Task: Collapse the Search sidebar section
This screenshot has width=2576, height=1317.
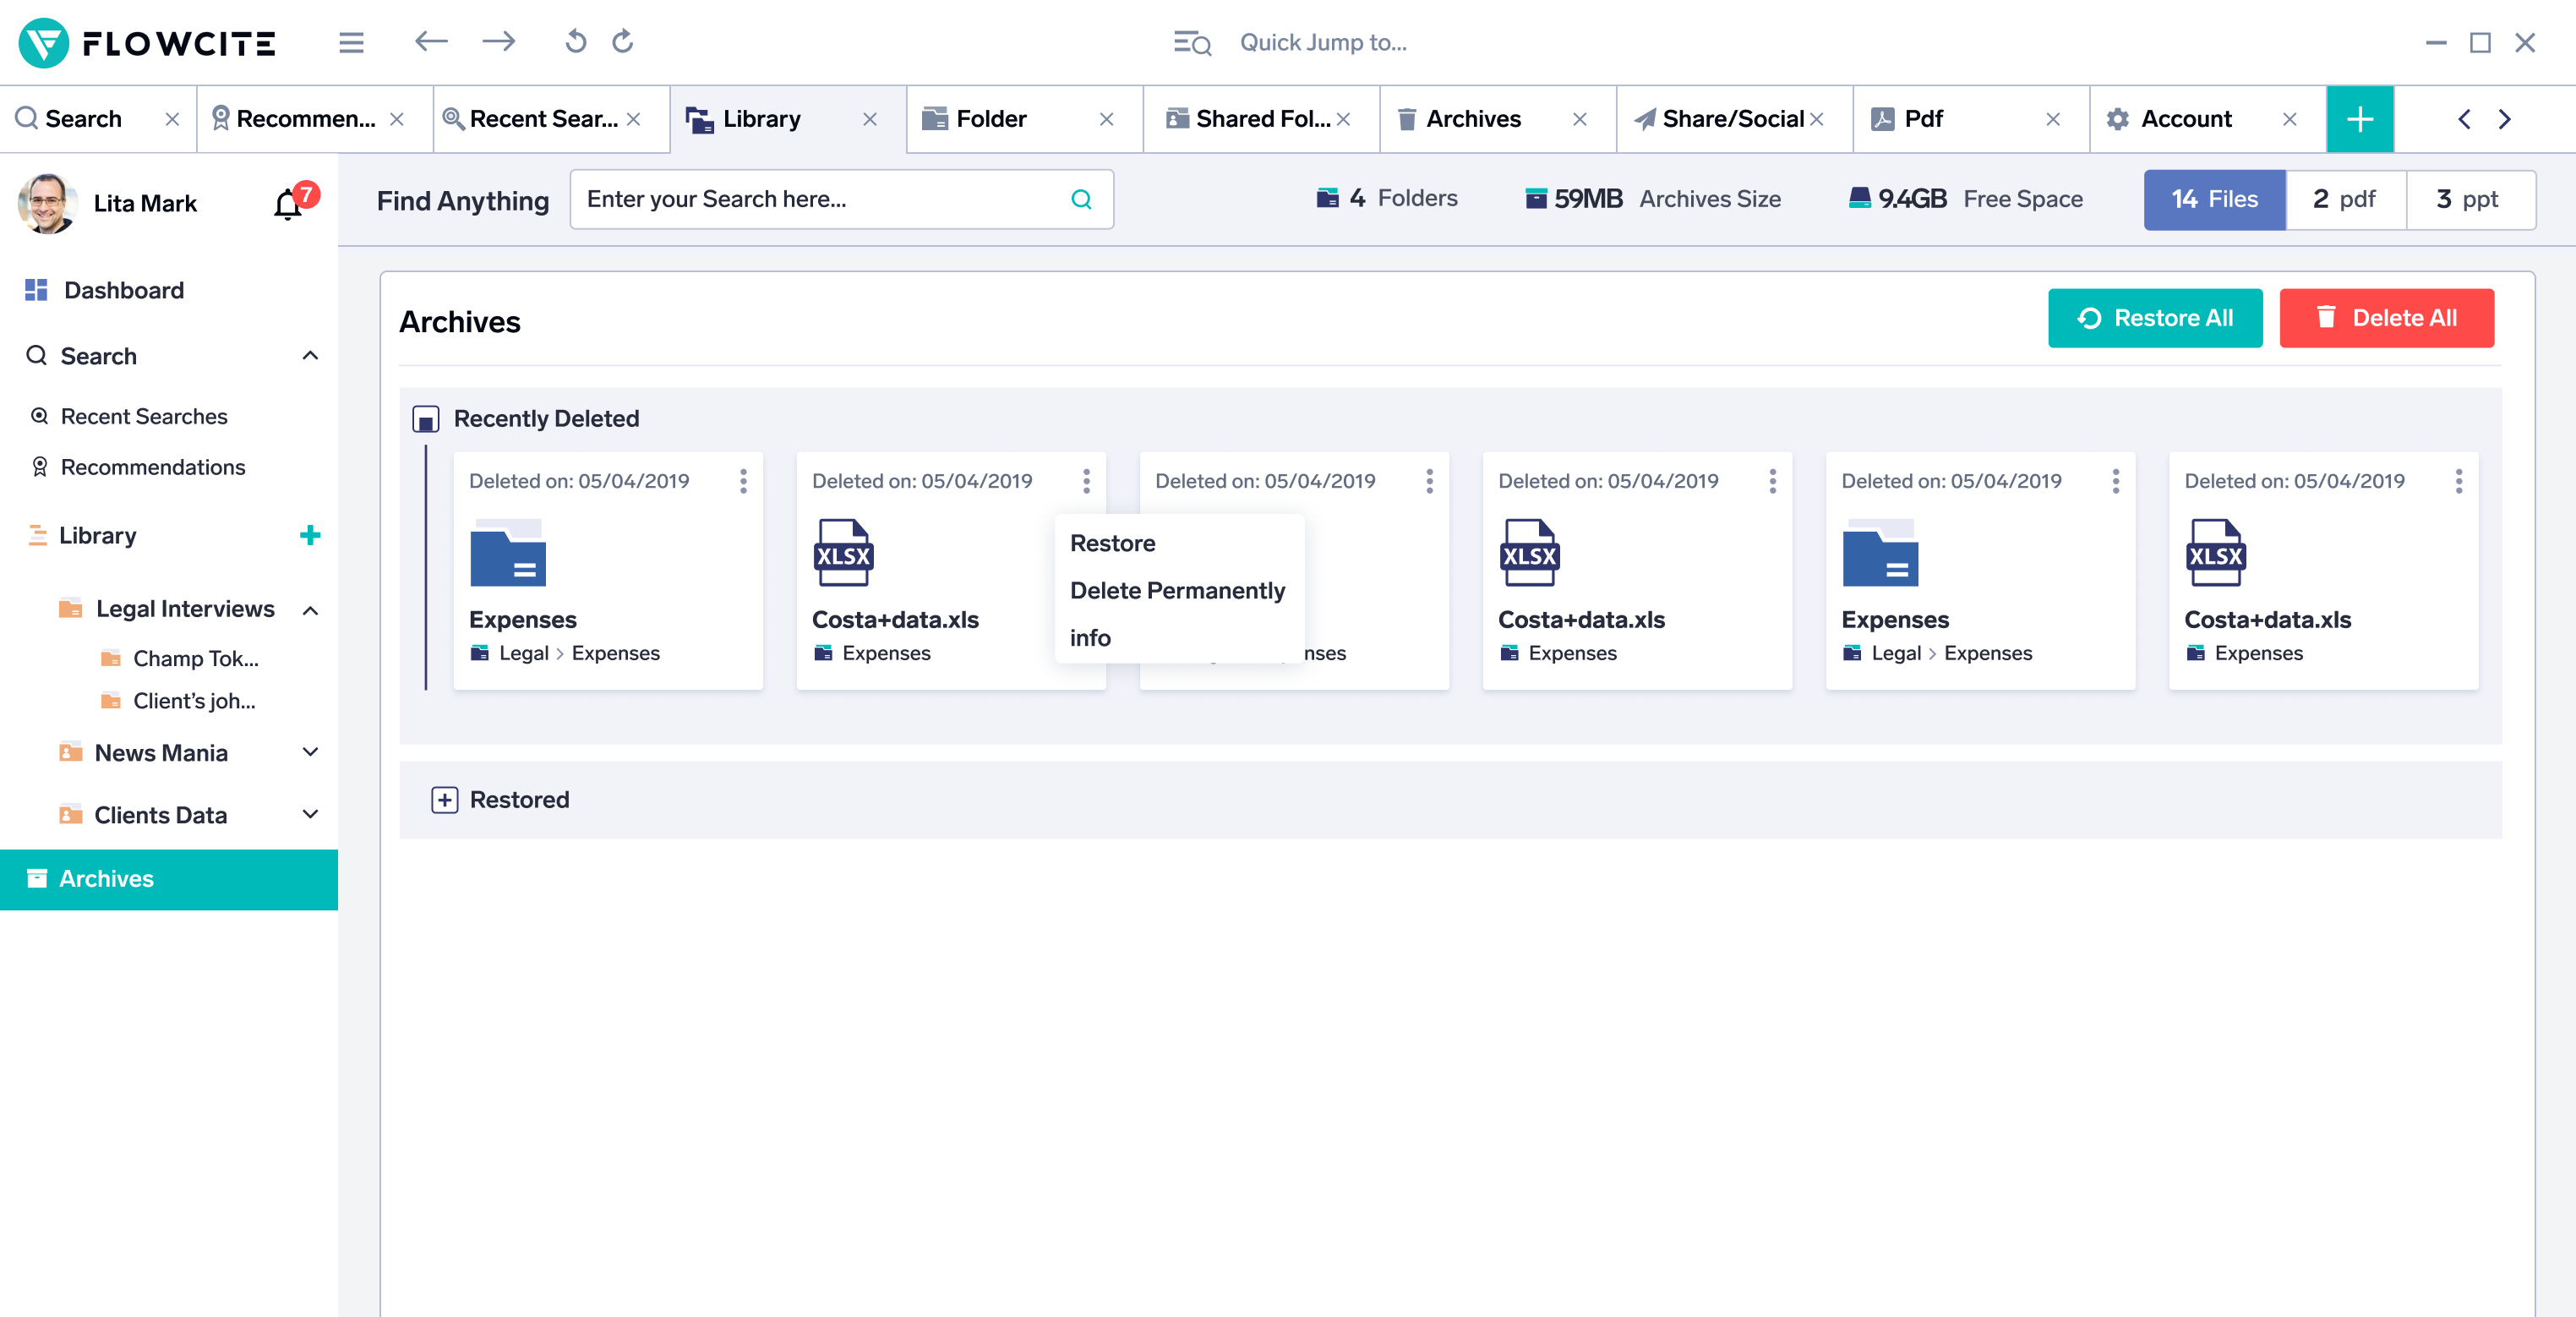Action: tap(310, 355)
